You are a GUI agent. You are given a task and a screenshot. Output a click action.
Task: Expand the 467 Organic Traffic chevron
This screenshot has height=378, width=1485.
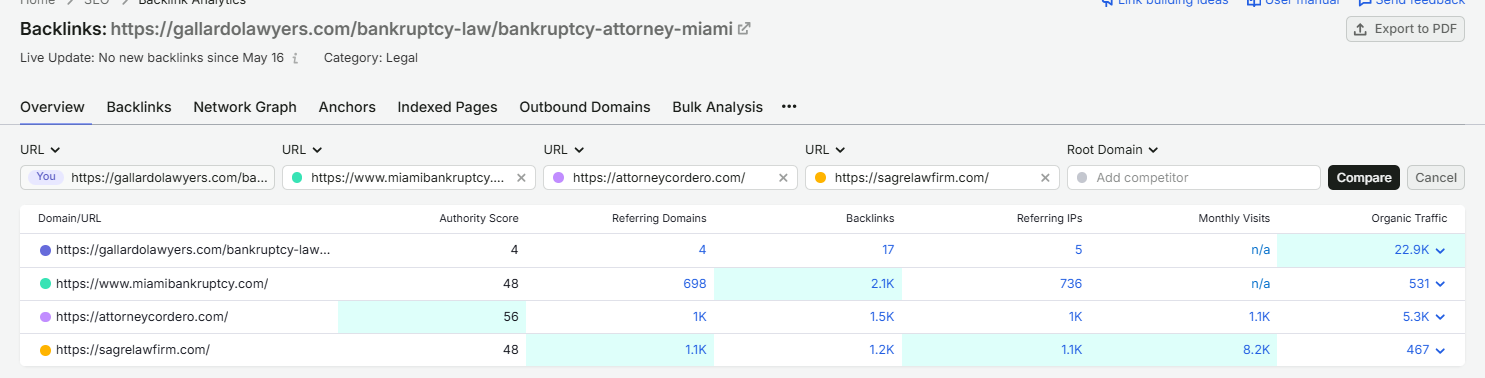(1441, 350)
